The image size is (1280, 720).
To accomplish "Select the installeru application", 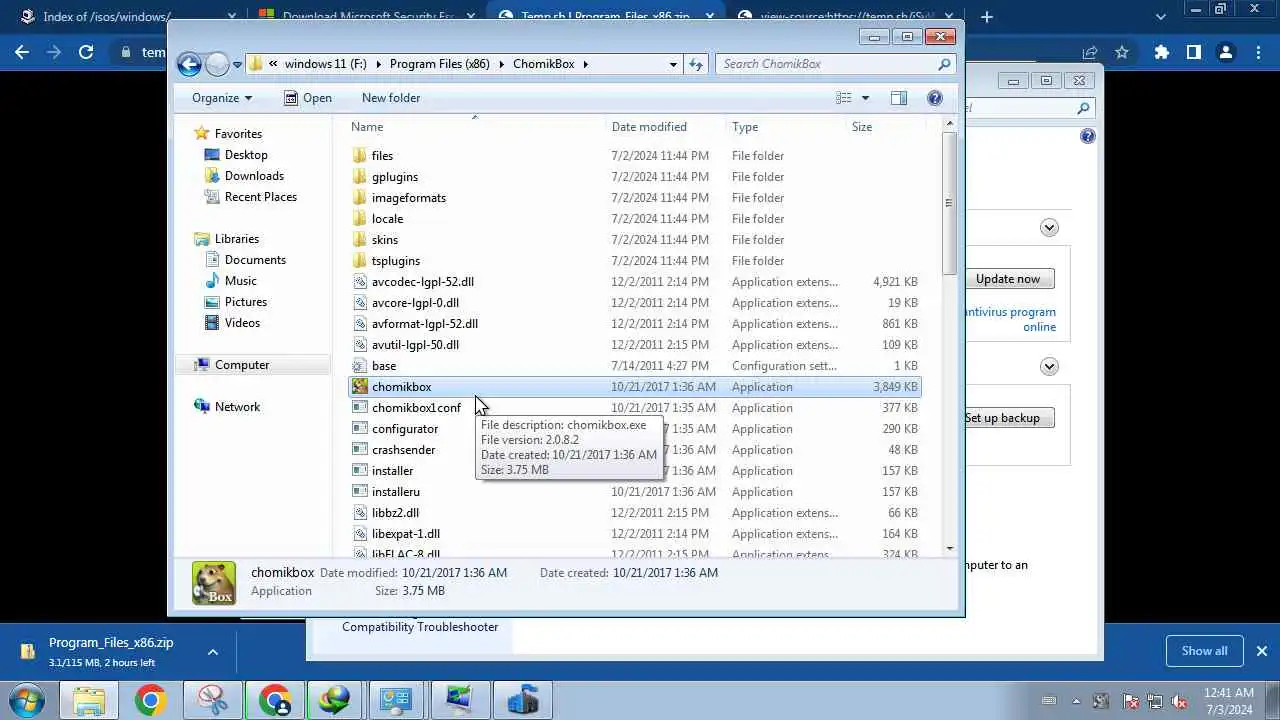I will coord(396,492).
